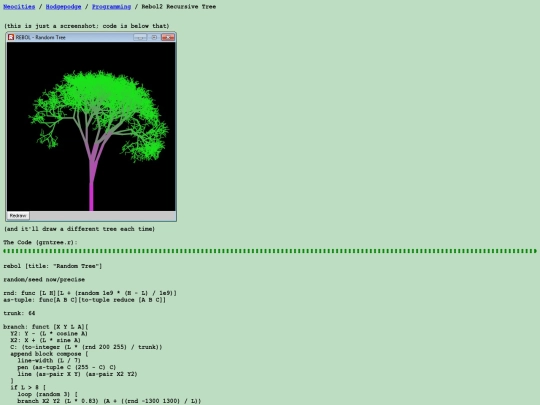Click the Redraw button in the screenshot
This screenshot has width=540, height=405.
(18, 216)
